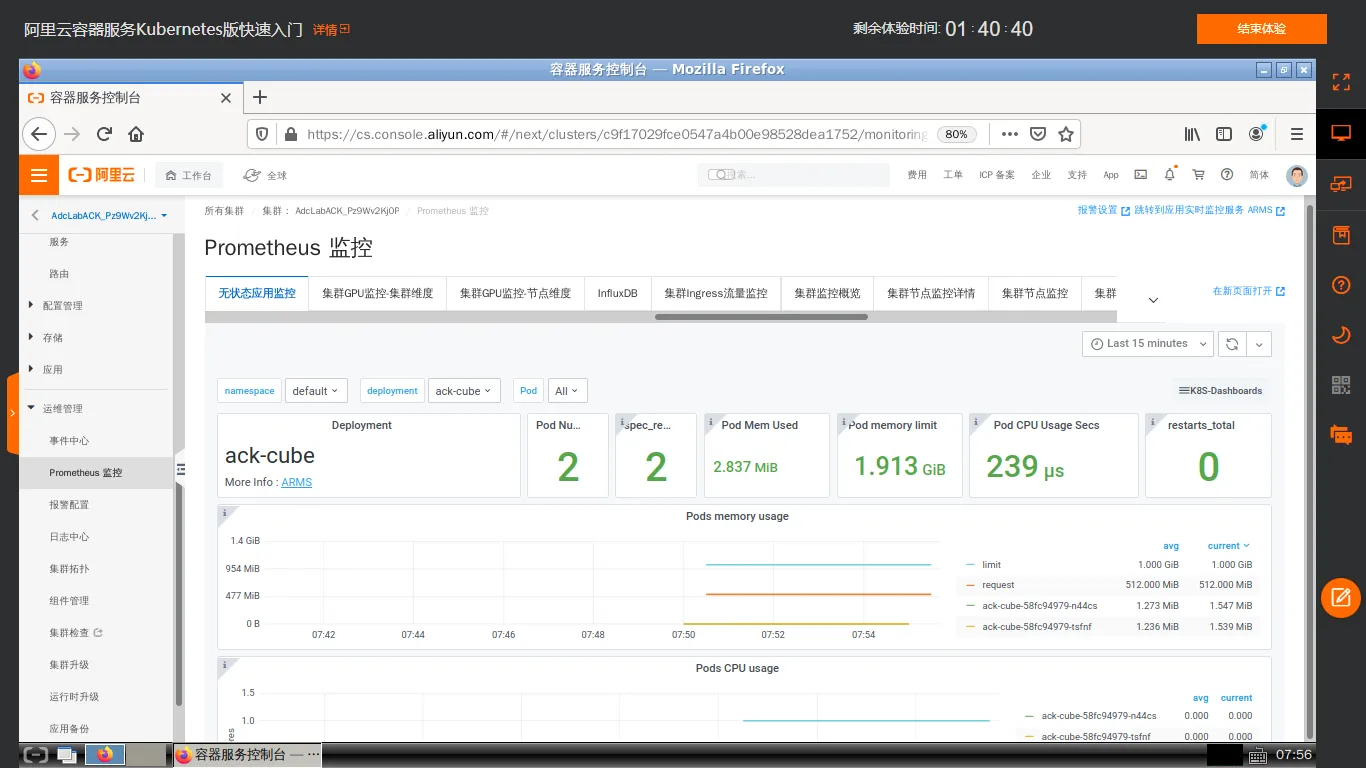Switch to 集群Ingress流量监控 tab
The image size is (1366, 768).
tap(715, 293)
